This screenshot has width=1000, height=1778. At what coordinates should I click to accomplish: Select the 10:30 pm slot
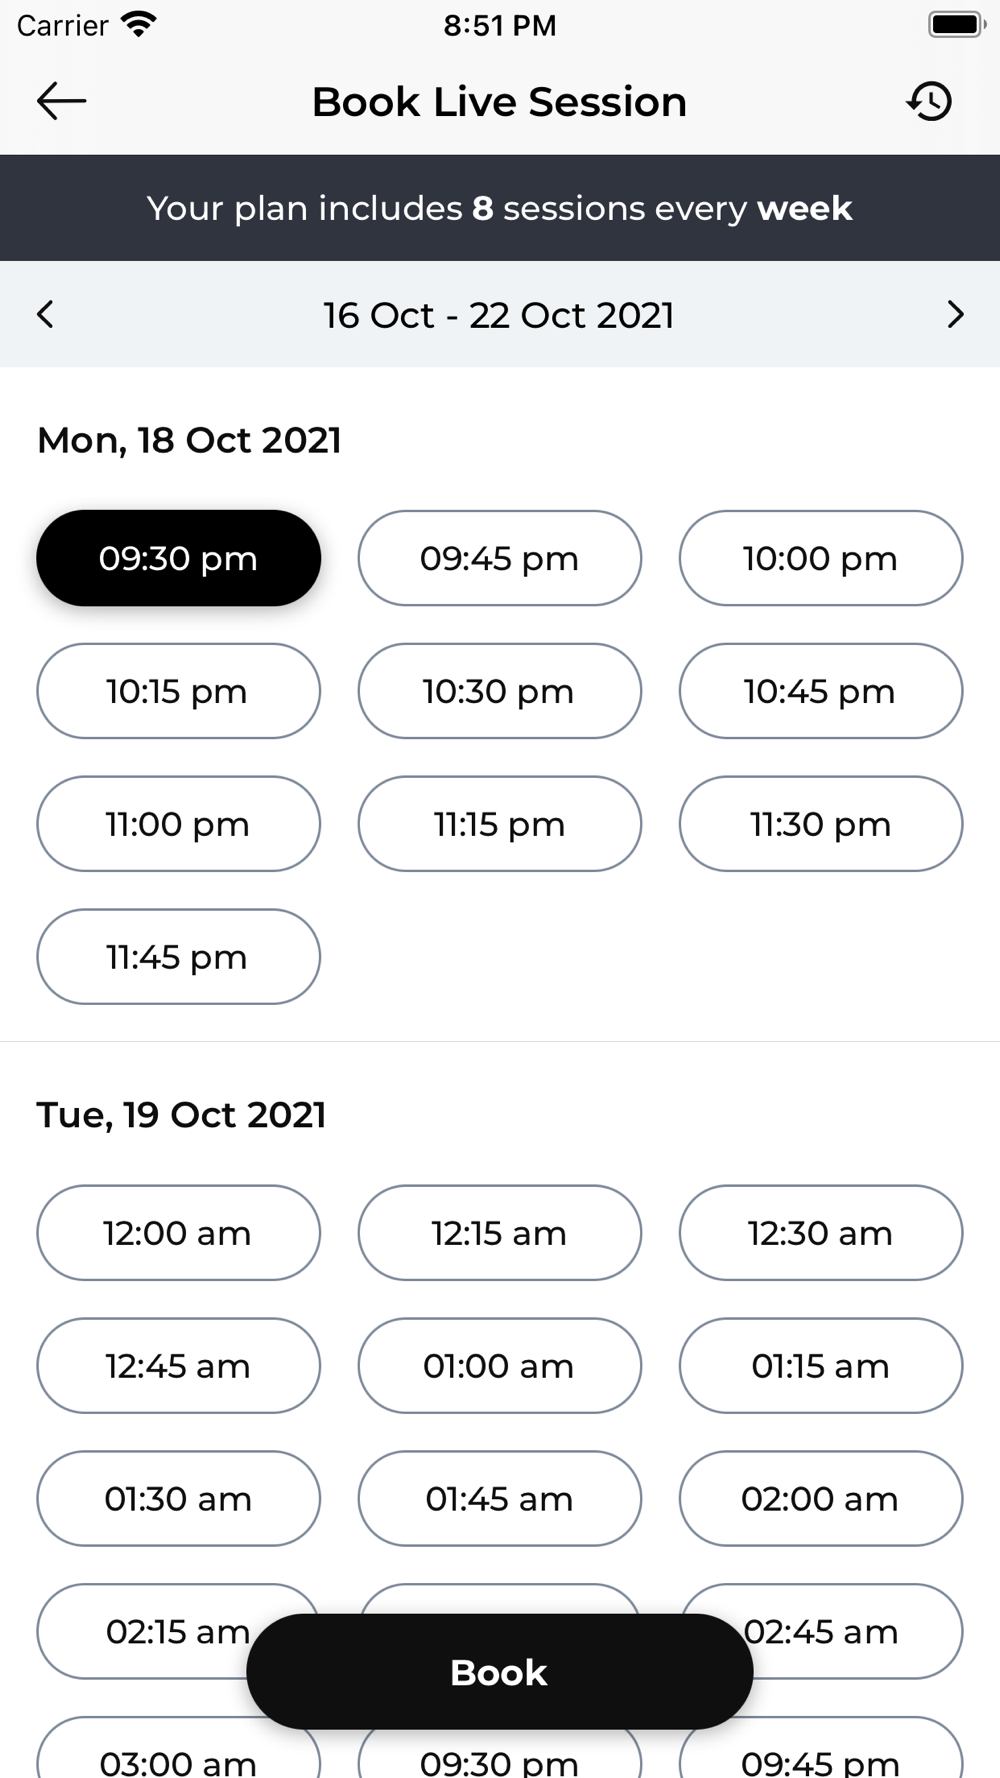(x=500, y=691)
